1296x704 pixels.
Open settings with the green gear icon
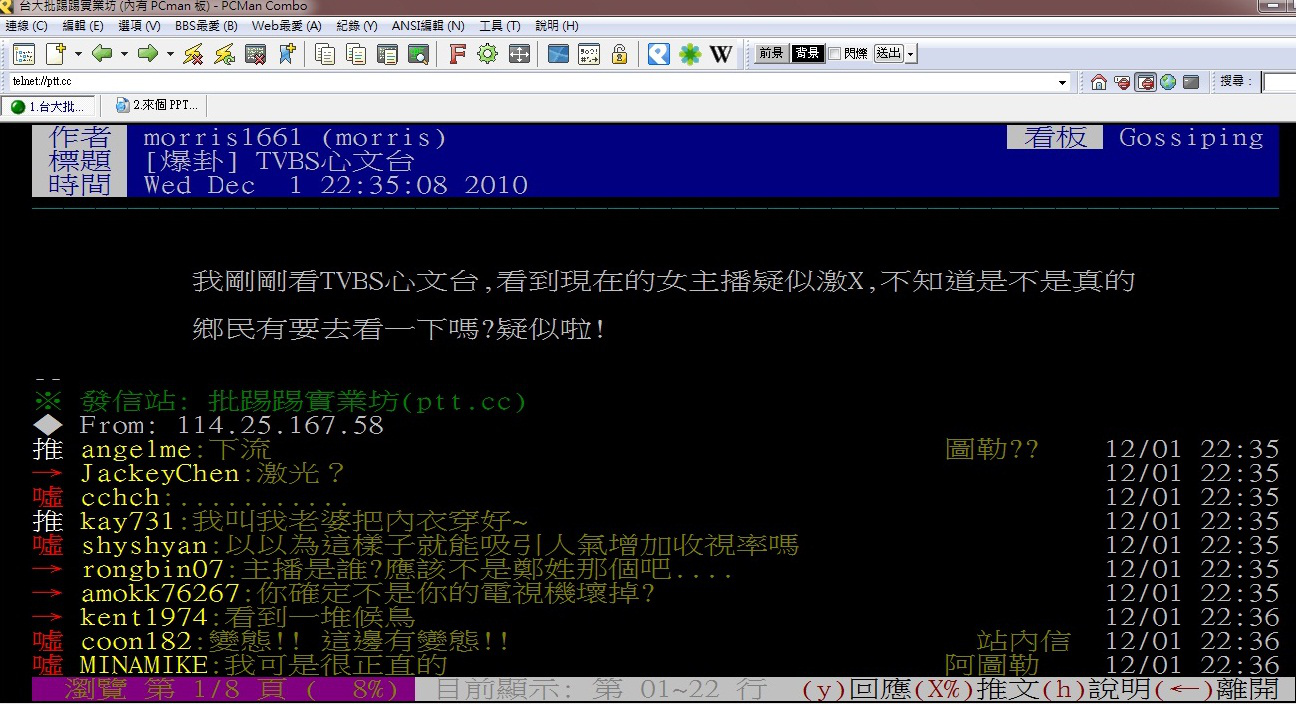click(x=487, y=54)
